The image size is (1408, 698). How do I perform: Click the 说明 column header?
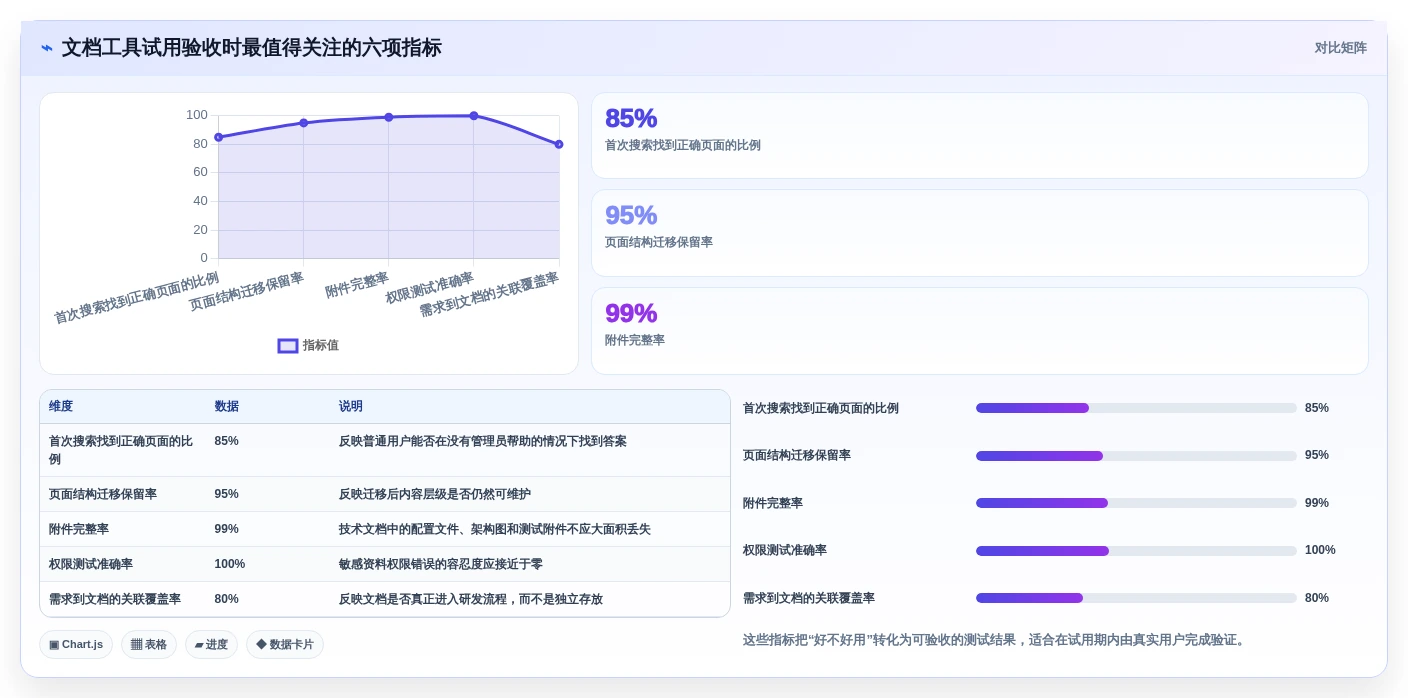coord(351,407)
